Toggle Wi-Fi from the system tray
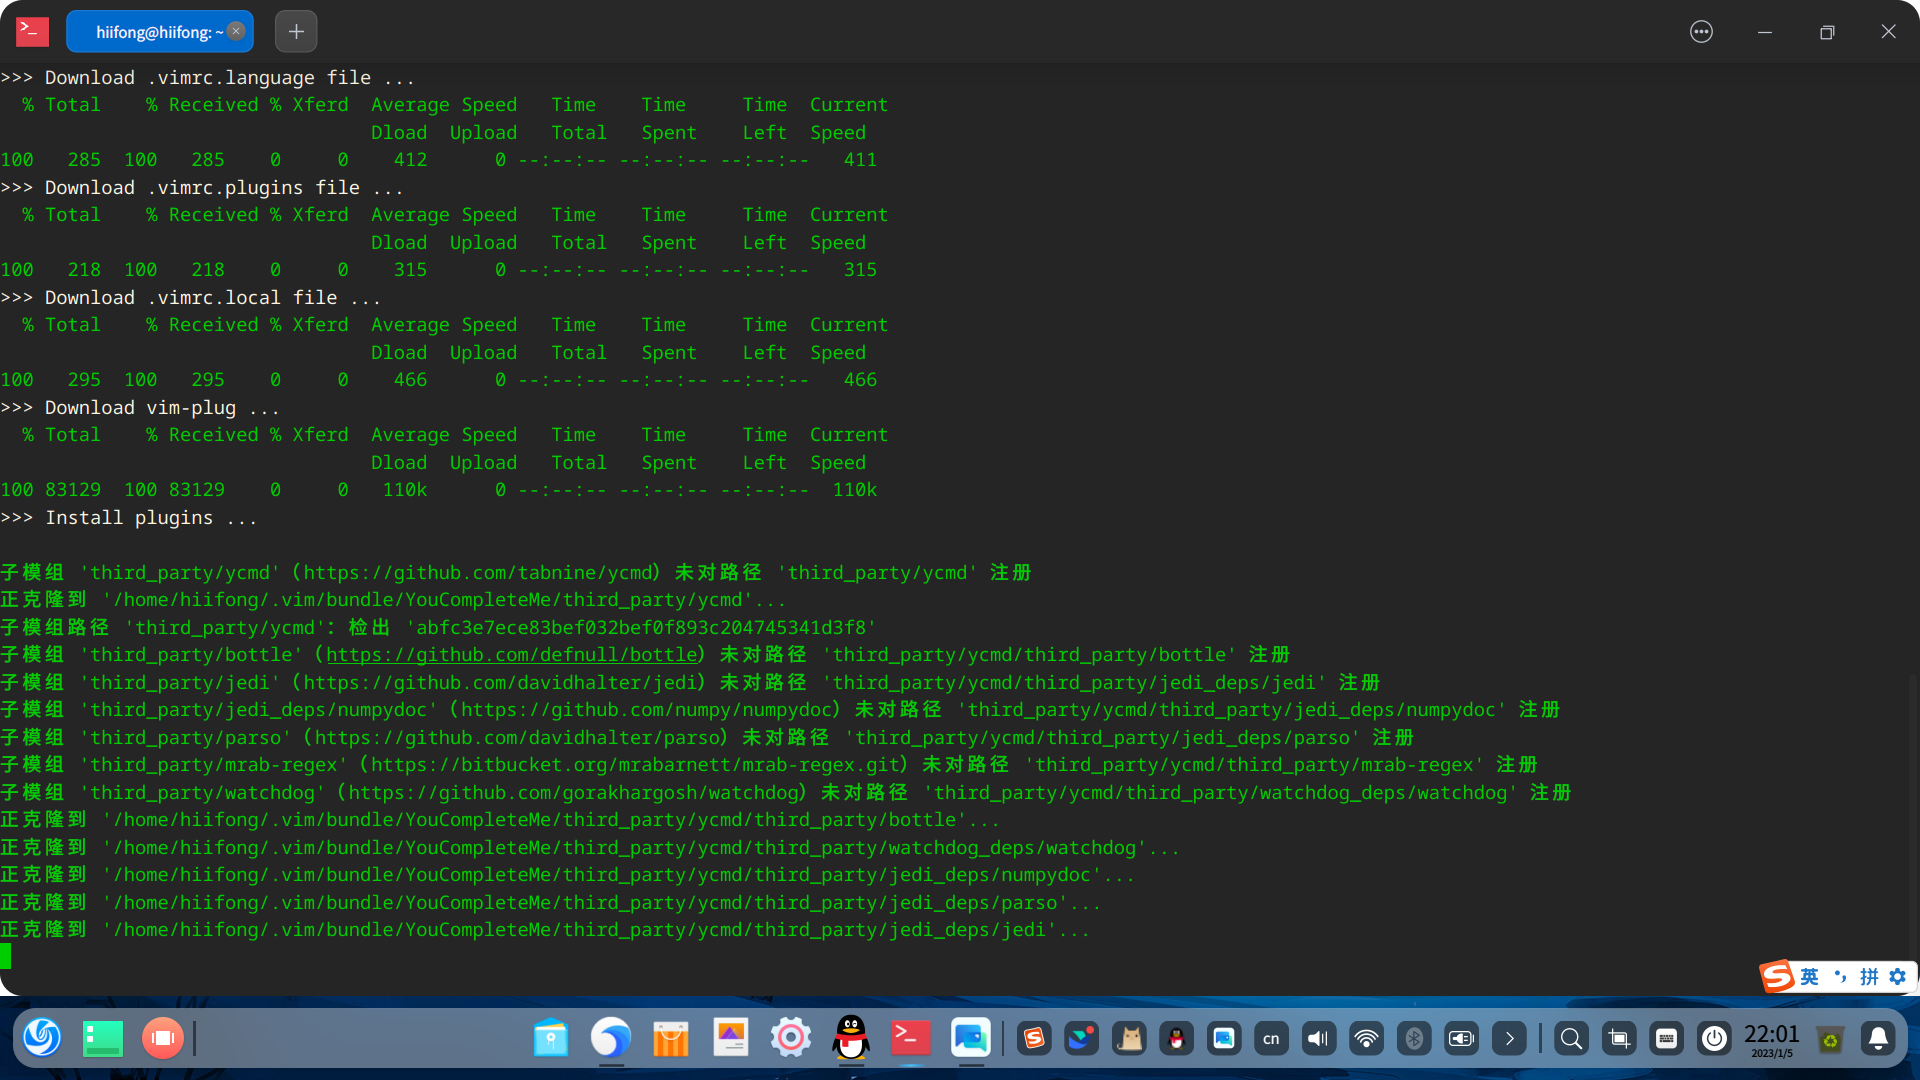The width and height of the screenshot is (1920, 1080). tap(1366, 1038)
